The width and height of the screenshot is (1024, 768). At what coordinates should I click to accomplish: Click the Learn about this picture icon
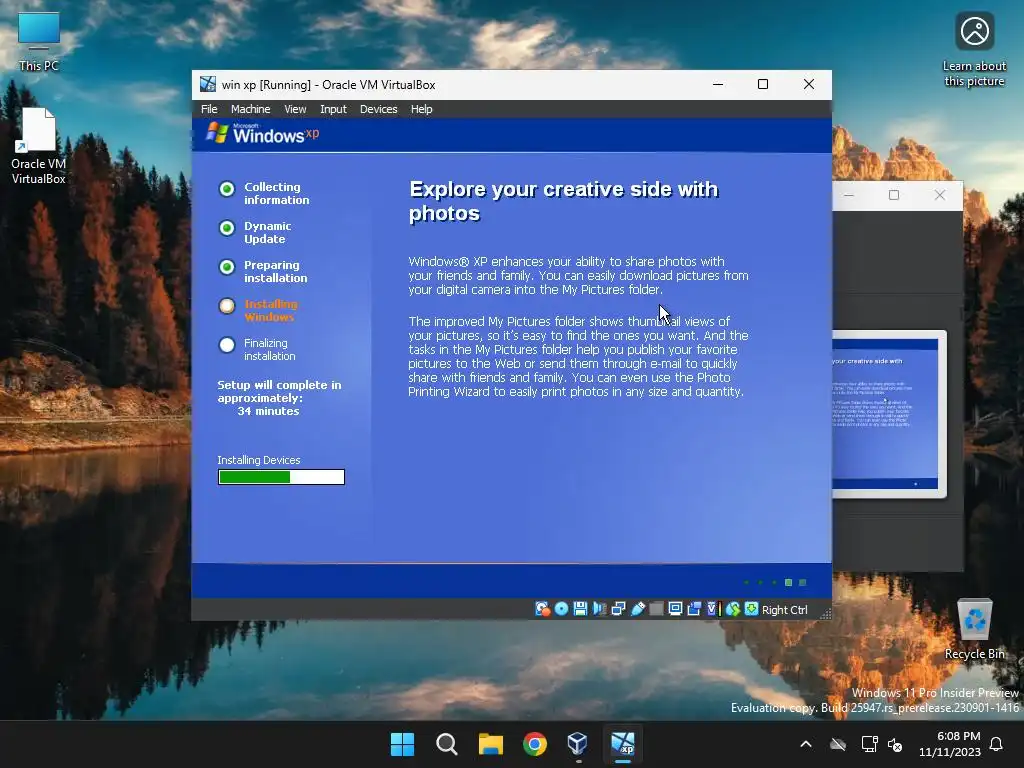coord(974,50)
